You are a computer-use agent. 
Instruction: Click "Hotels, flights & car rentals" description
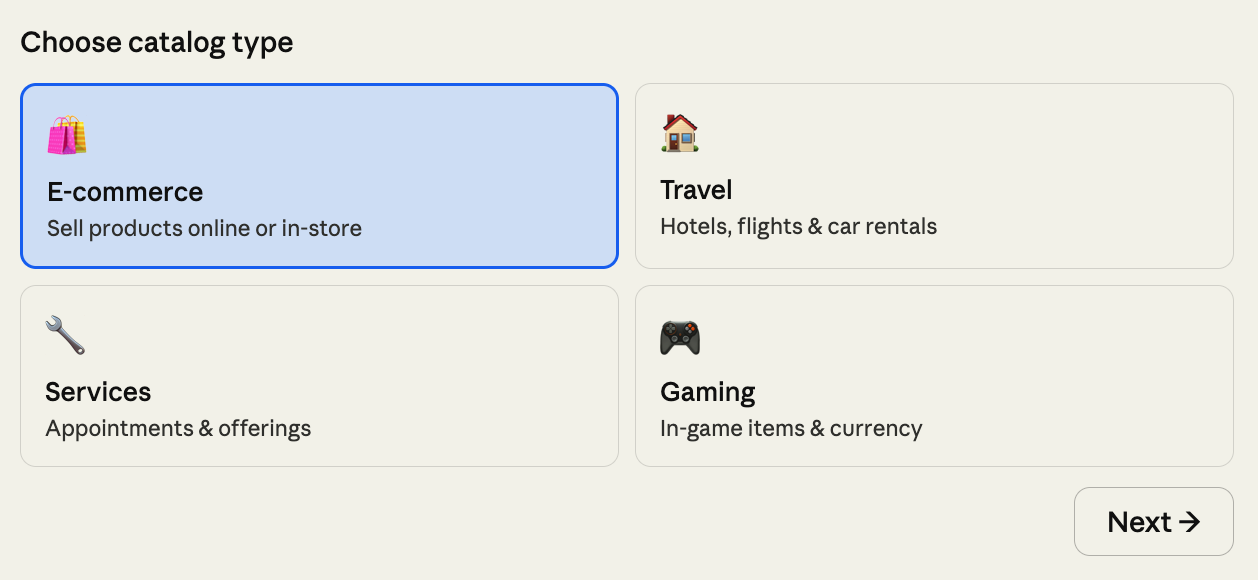[x=798, y=226]
